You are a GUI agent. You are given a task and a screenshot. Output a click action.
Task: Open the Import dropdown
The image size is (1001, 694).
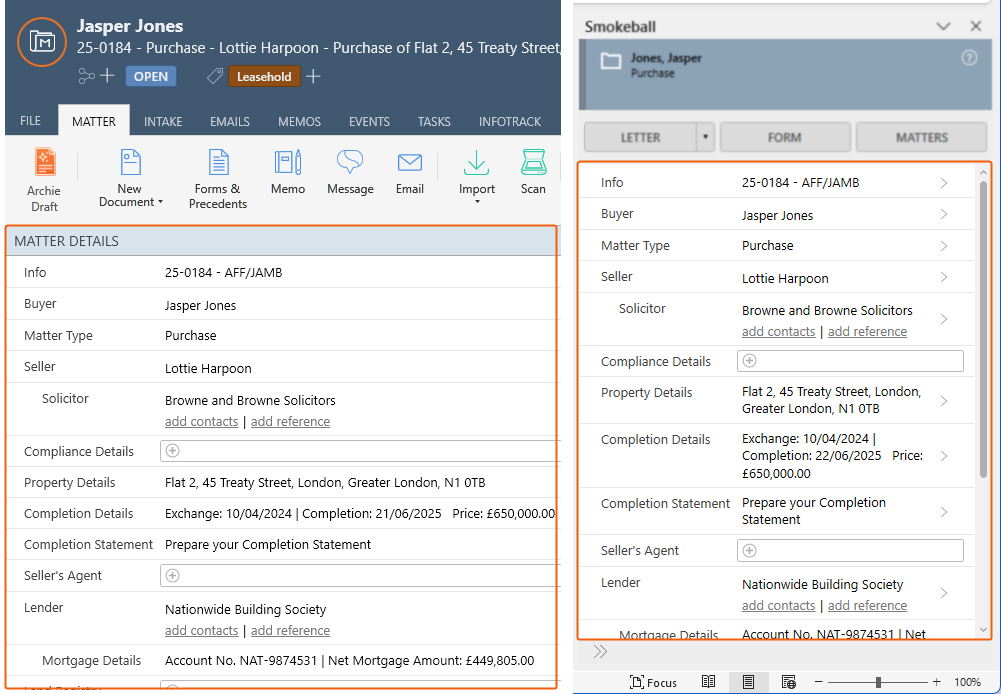tap(477, 177)
